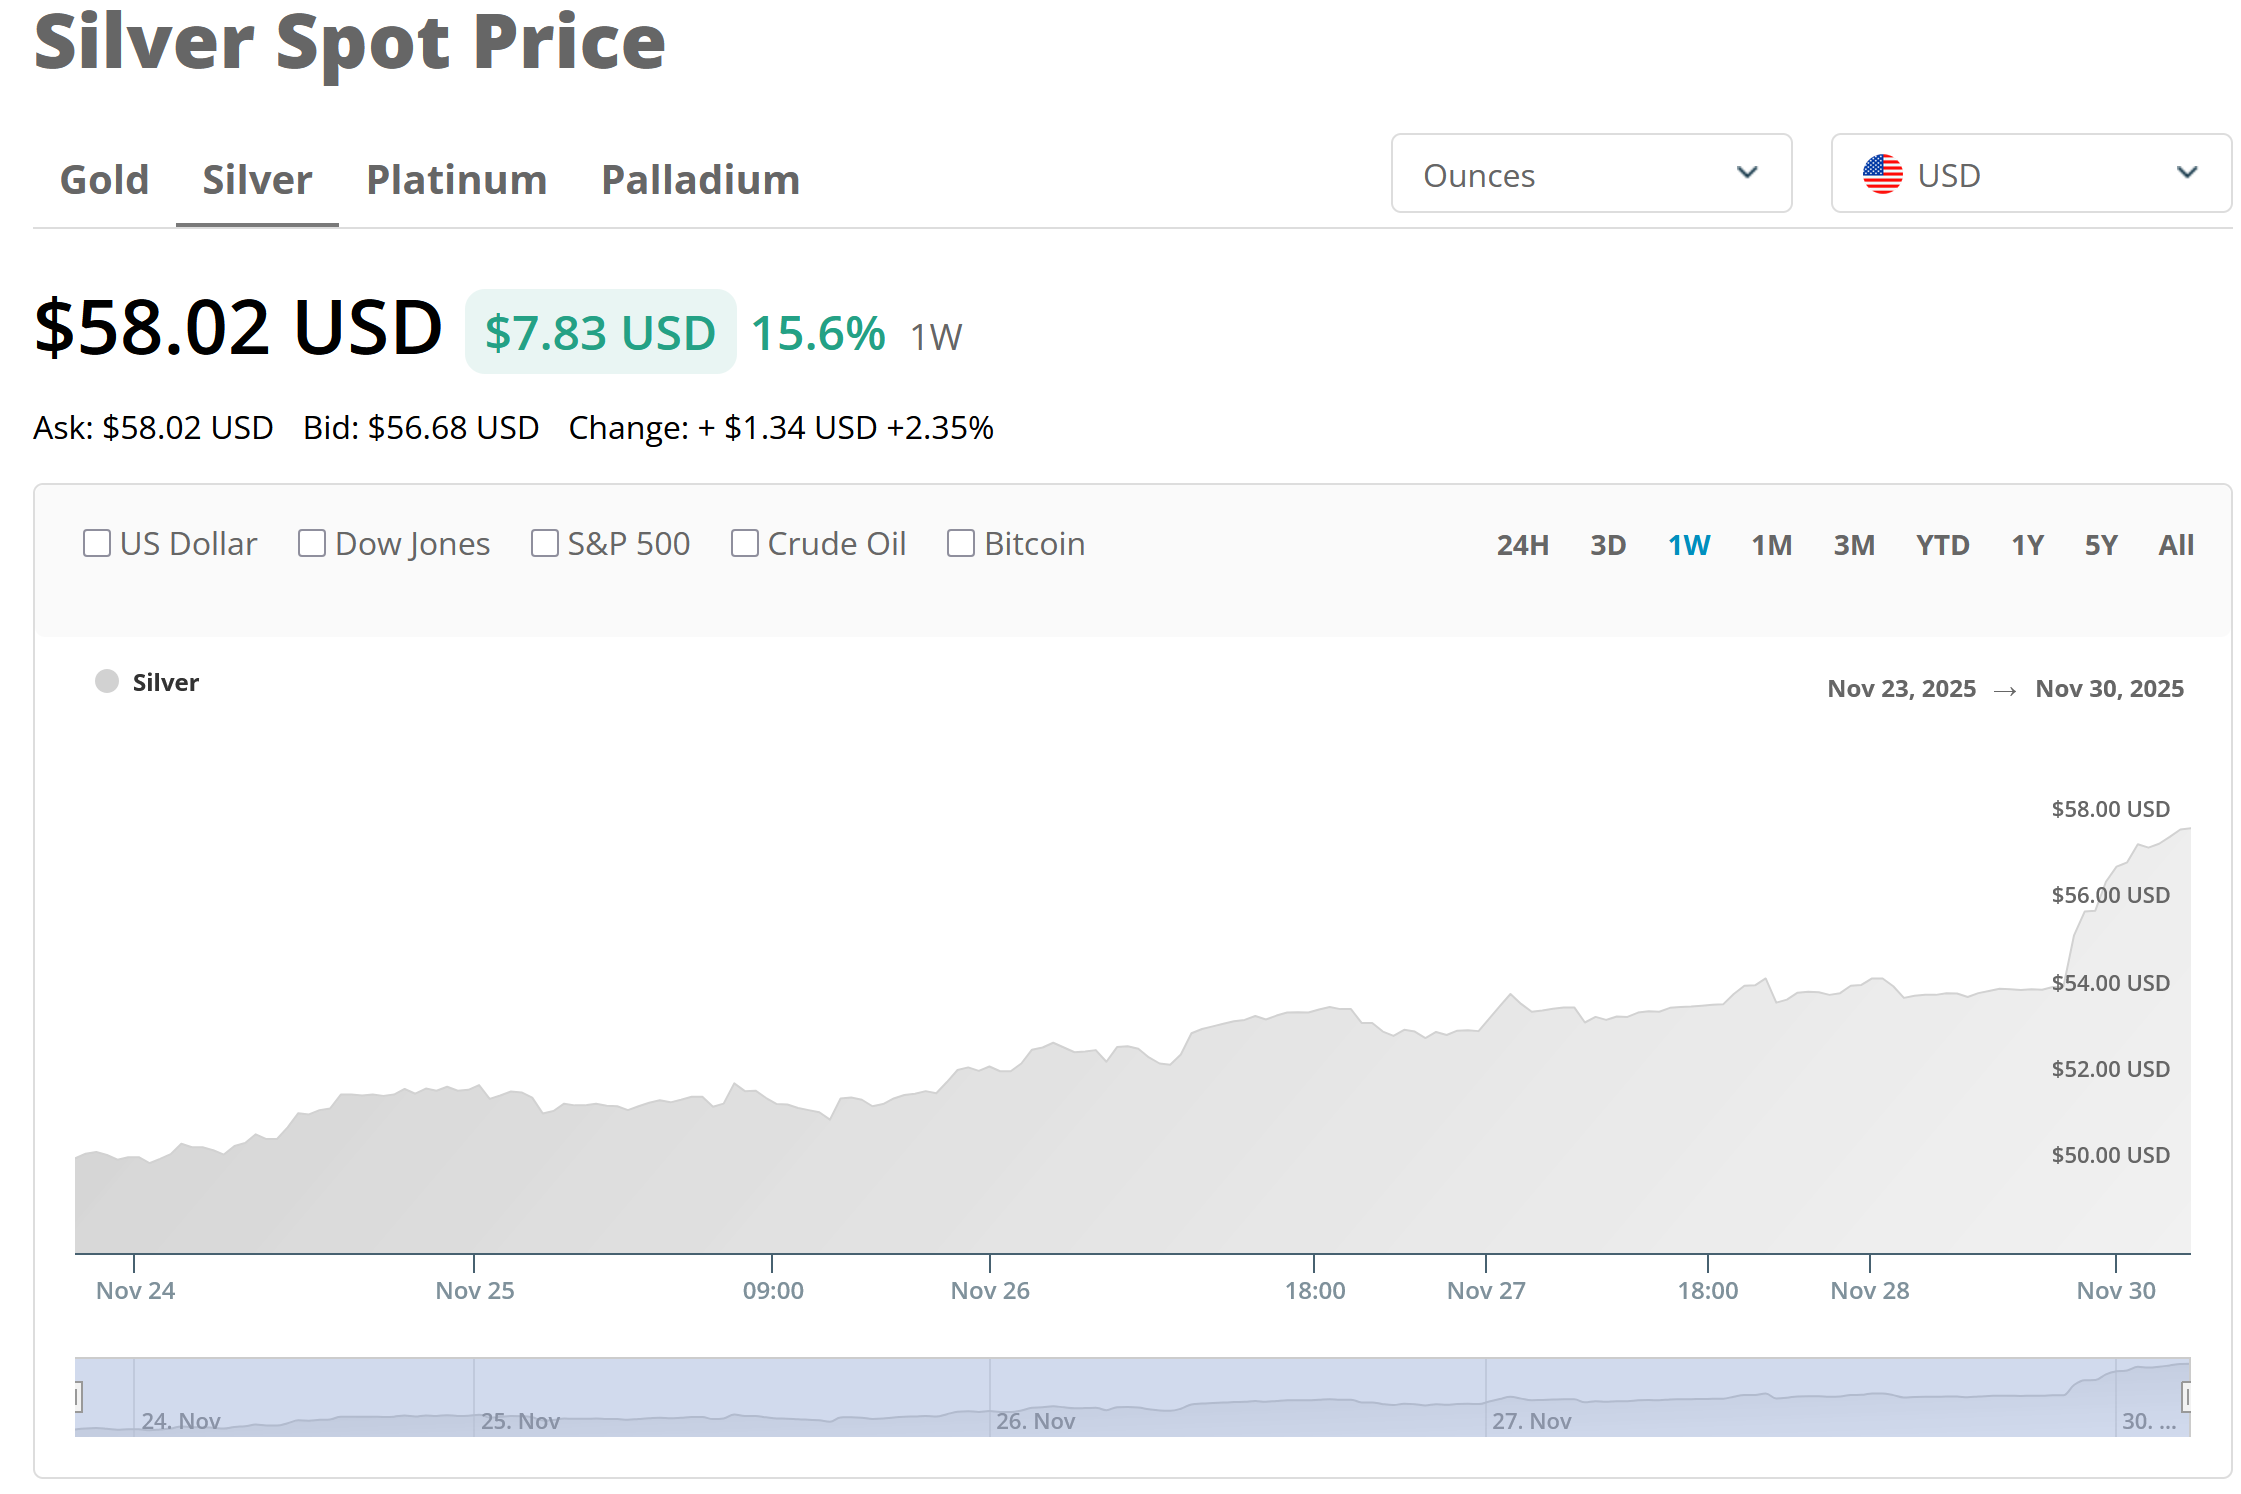Choose the YTD chart range
Screen dimensions: 2241x1494
point(1942,545)
